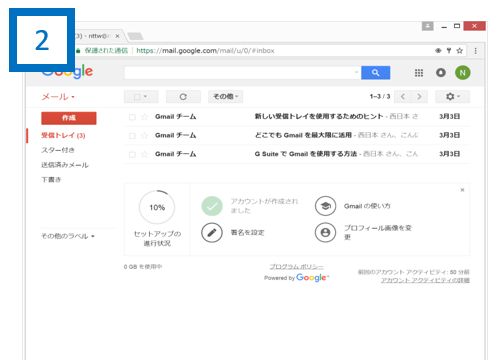This screenshot has height=360, width=500.
Task: Click the secure connection lock icon
Action: tap(78, 51)
